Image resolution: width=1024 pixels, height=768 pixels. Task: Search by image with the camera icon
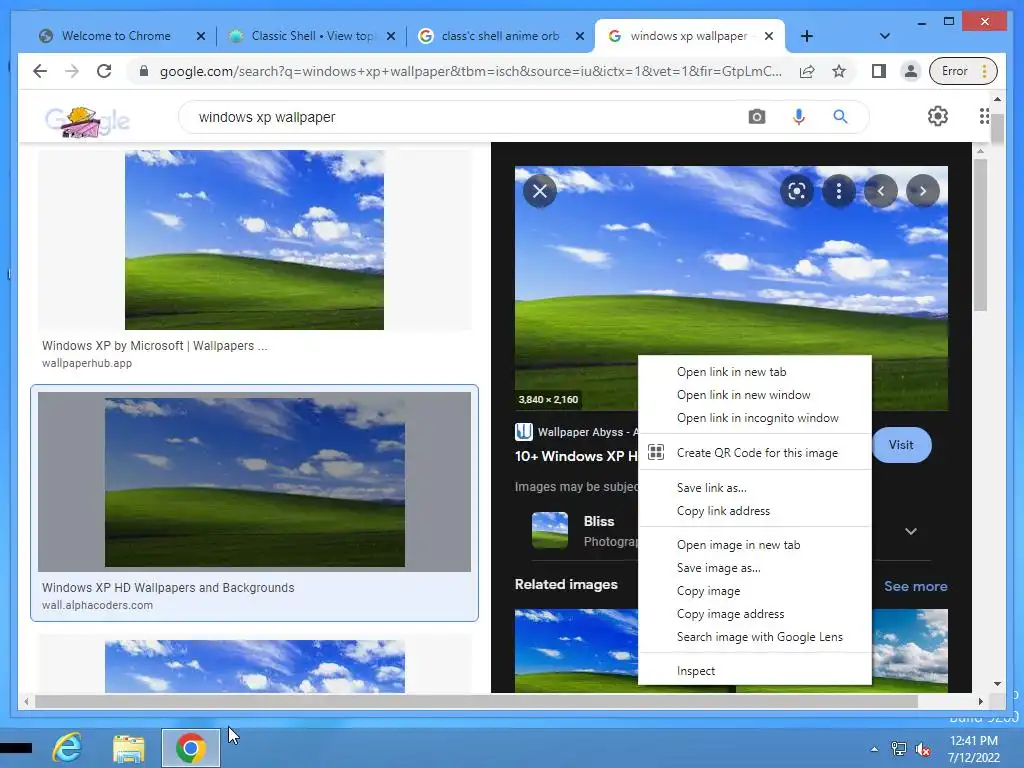(757, 117)
